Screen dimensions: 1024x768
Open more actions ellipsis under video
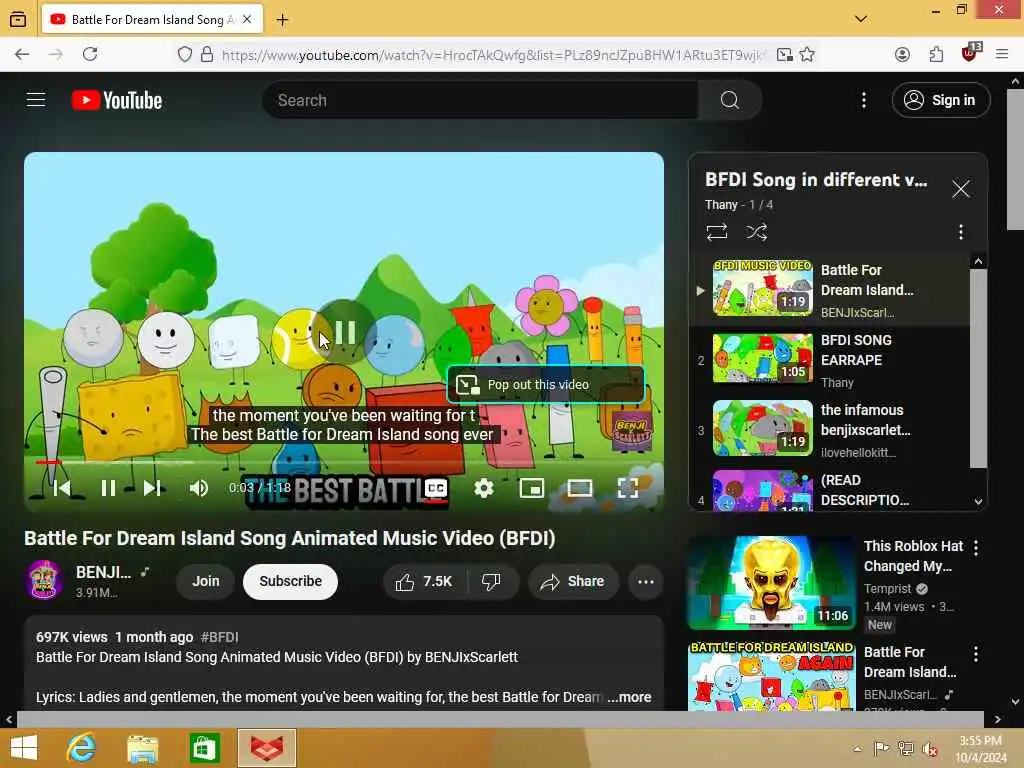coord(645,581)
